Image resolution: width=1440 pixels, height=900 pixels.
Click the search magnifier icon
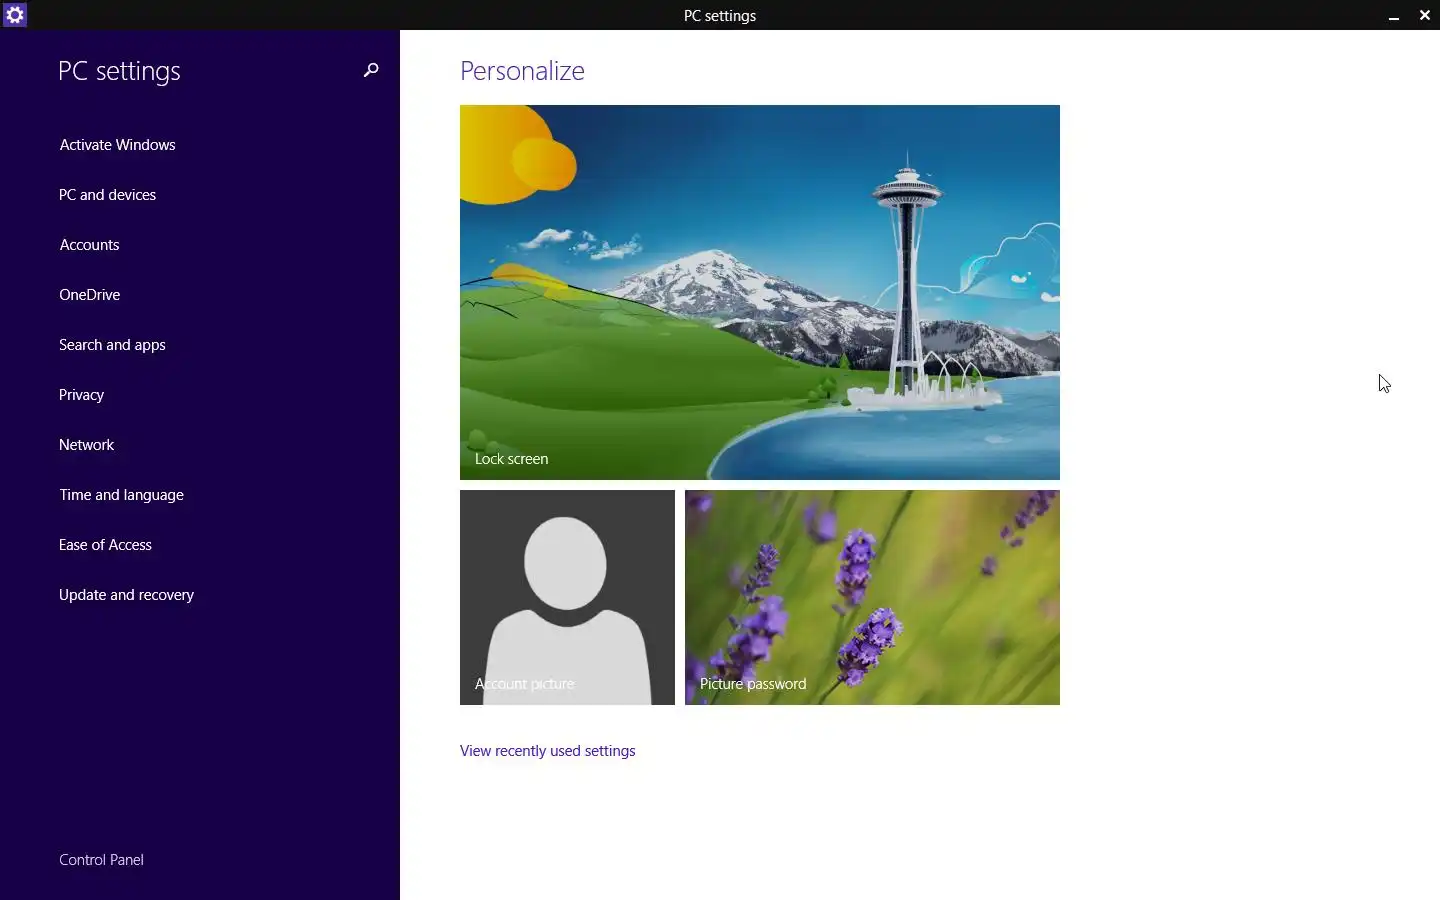371,70
